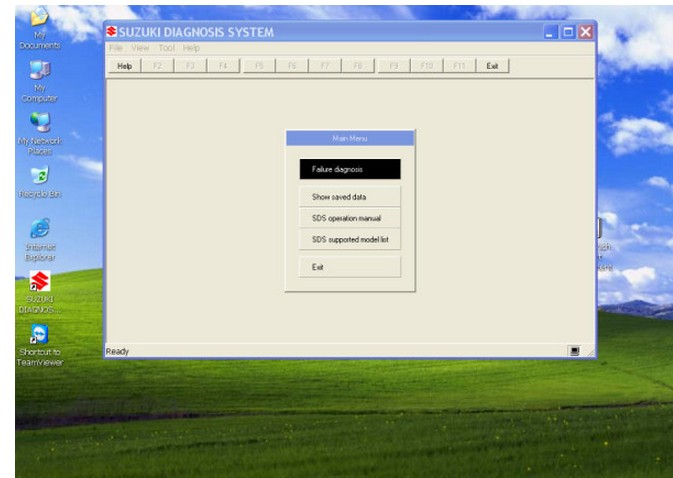
Task: Maximize the Suzuki Diagnosis System window
Action: pos(568,32)
